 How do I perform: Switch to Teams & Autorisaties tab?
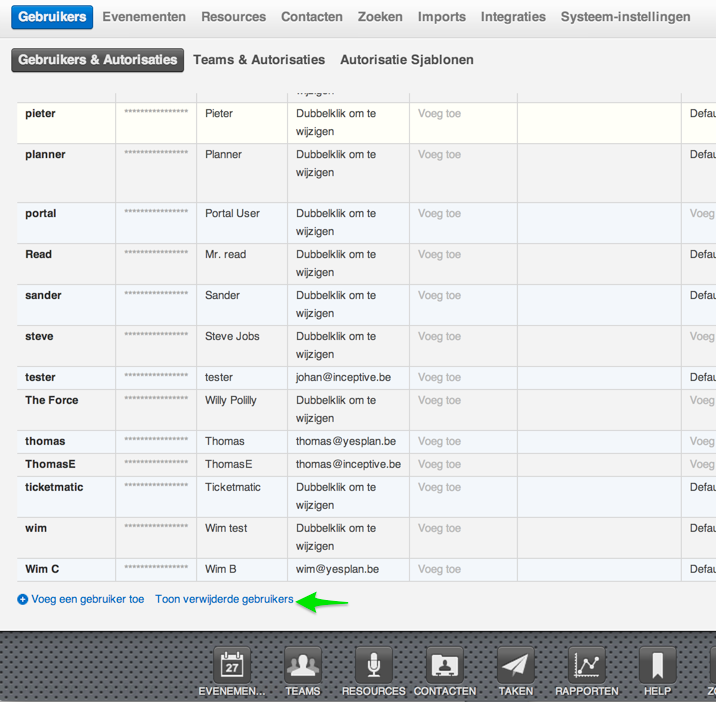[259, 60]
